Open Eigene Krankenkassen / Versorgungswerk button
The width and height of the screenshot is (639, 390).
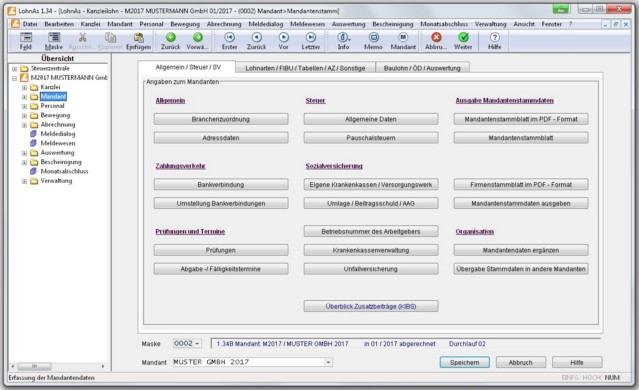(371, 185)
